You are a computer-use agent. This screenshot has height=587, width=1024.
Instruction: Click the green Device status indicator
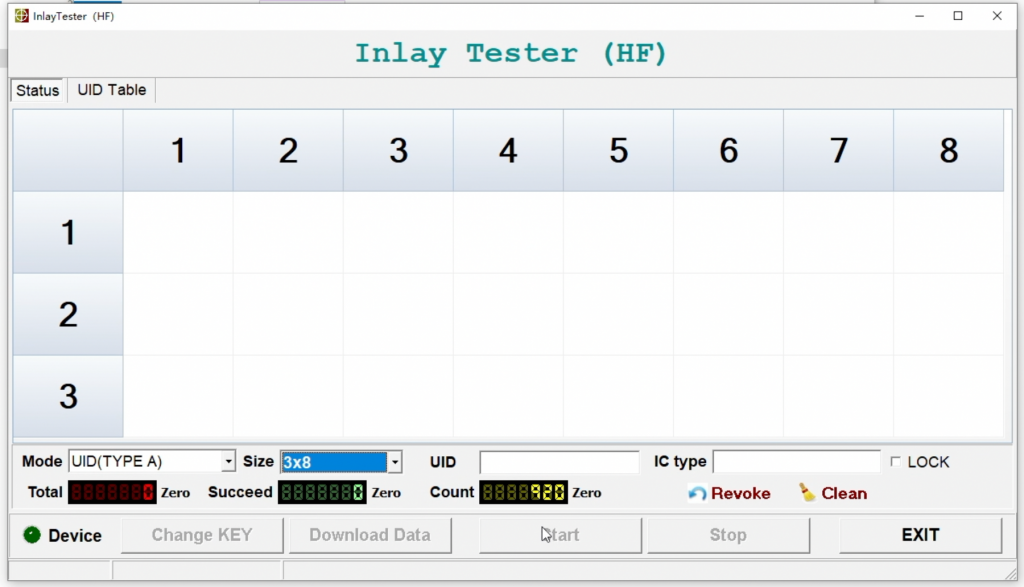coord(32,535)
